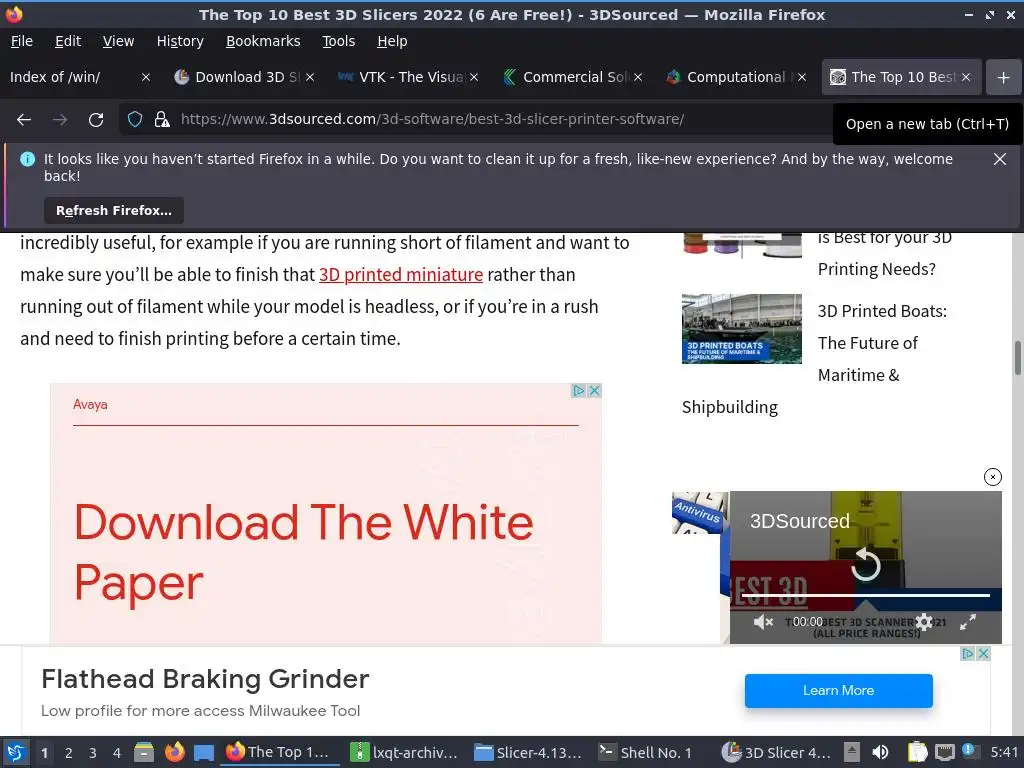Click the forward navigation arrow
Viewport: 1024px width, 768px height.
point(60,120)
